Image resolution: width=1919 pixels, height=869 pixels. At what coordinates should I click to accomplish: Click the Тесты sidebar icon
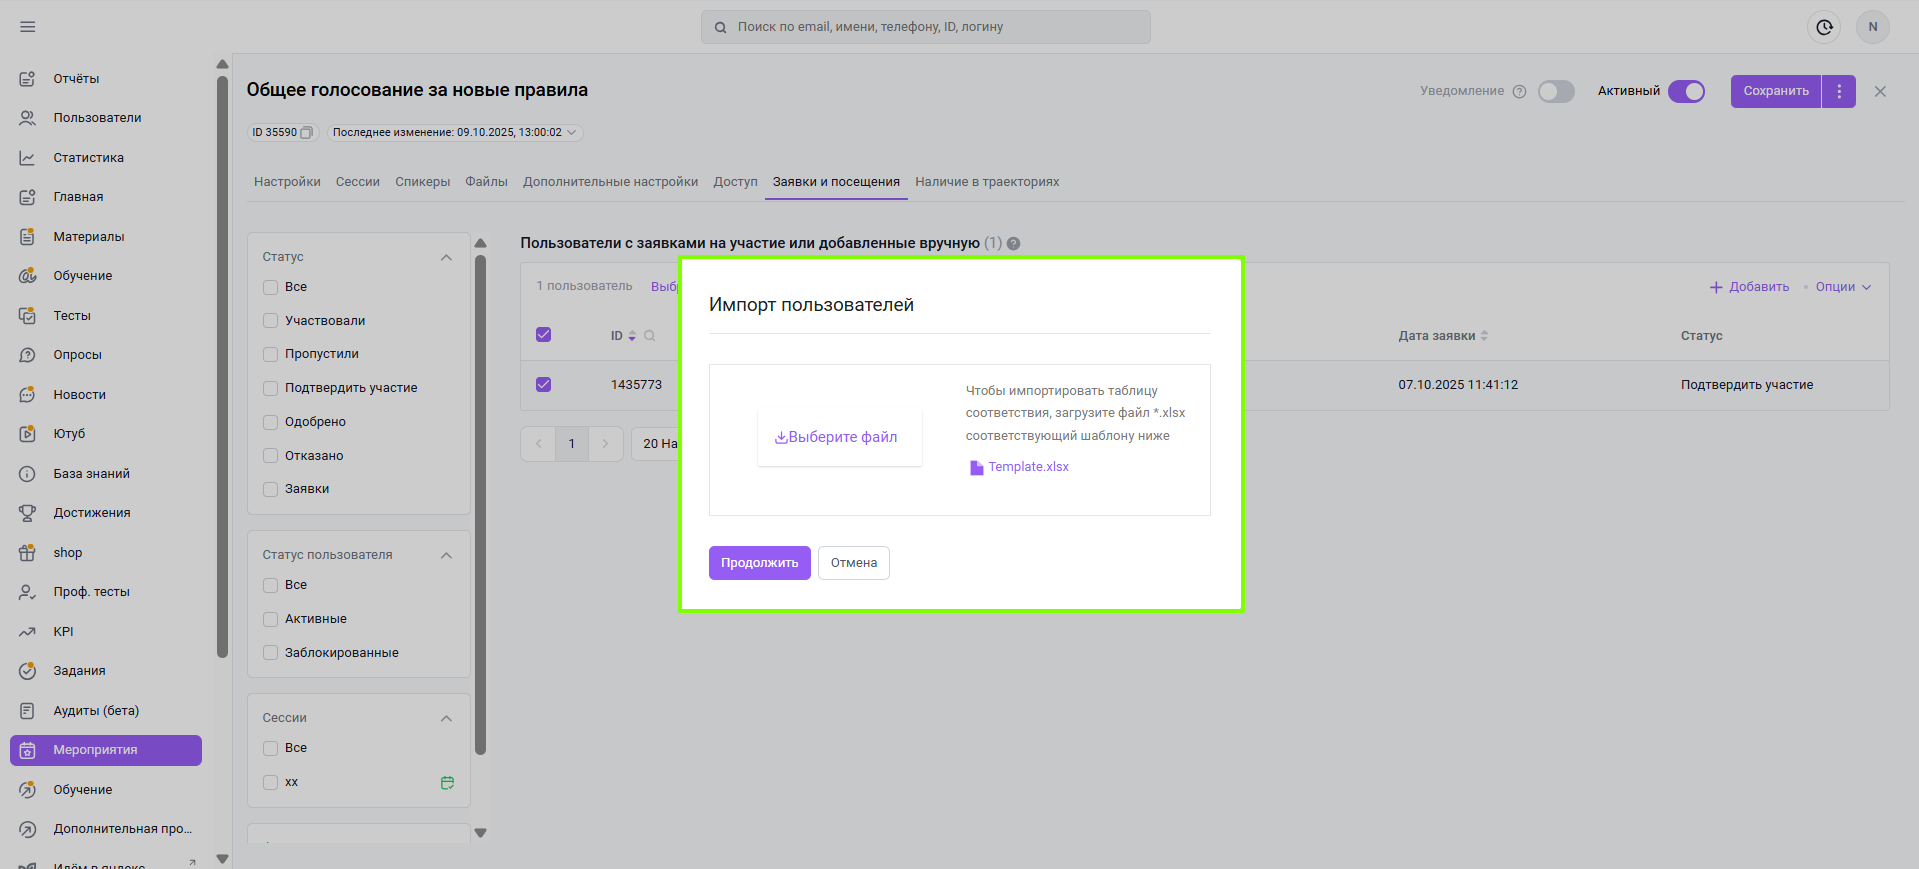pyautogui.click(x=28, y=316)
